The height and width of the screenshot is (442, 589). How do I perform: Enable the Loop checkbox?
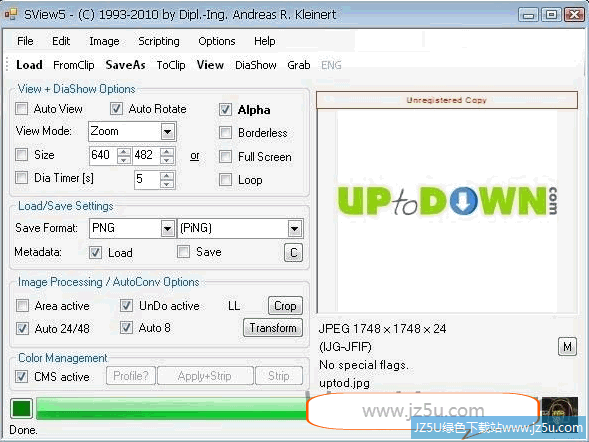(225, 180)
